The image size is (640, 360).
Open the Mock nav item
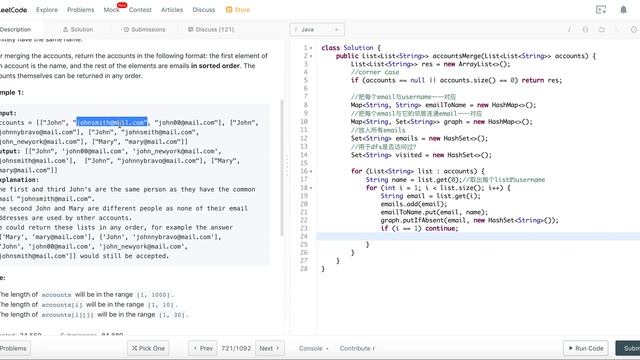coord(111,10)
